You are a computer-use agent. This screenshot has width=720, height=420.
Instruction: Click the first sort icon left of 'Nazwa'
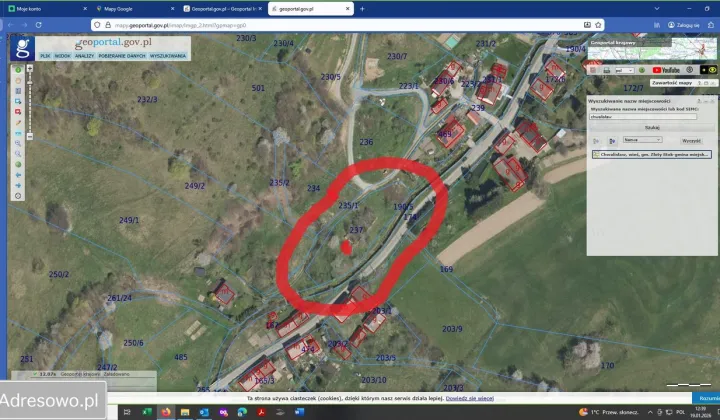pos(596,141)
